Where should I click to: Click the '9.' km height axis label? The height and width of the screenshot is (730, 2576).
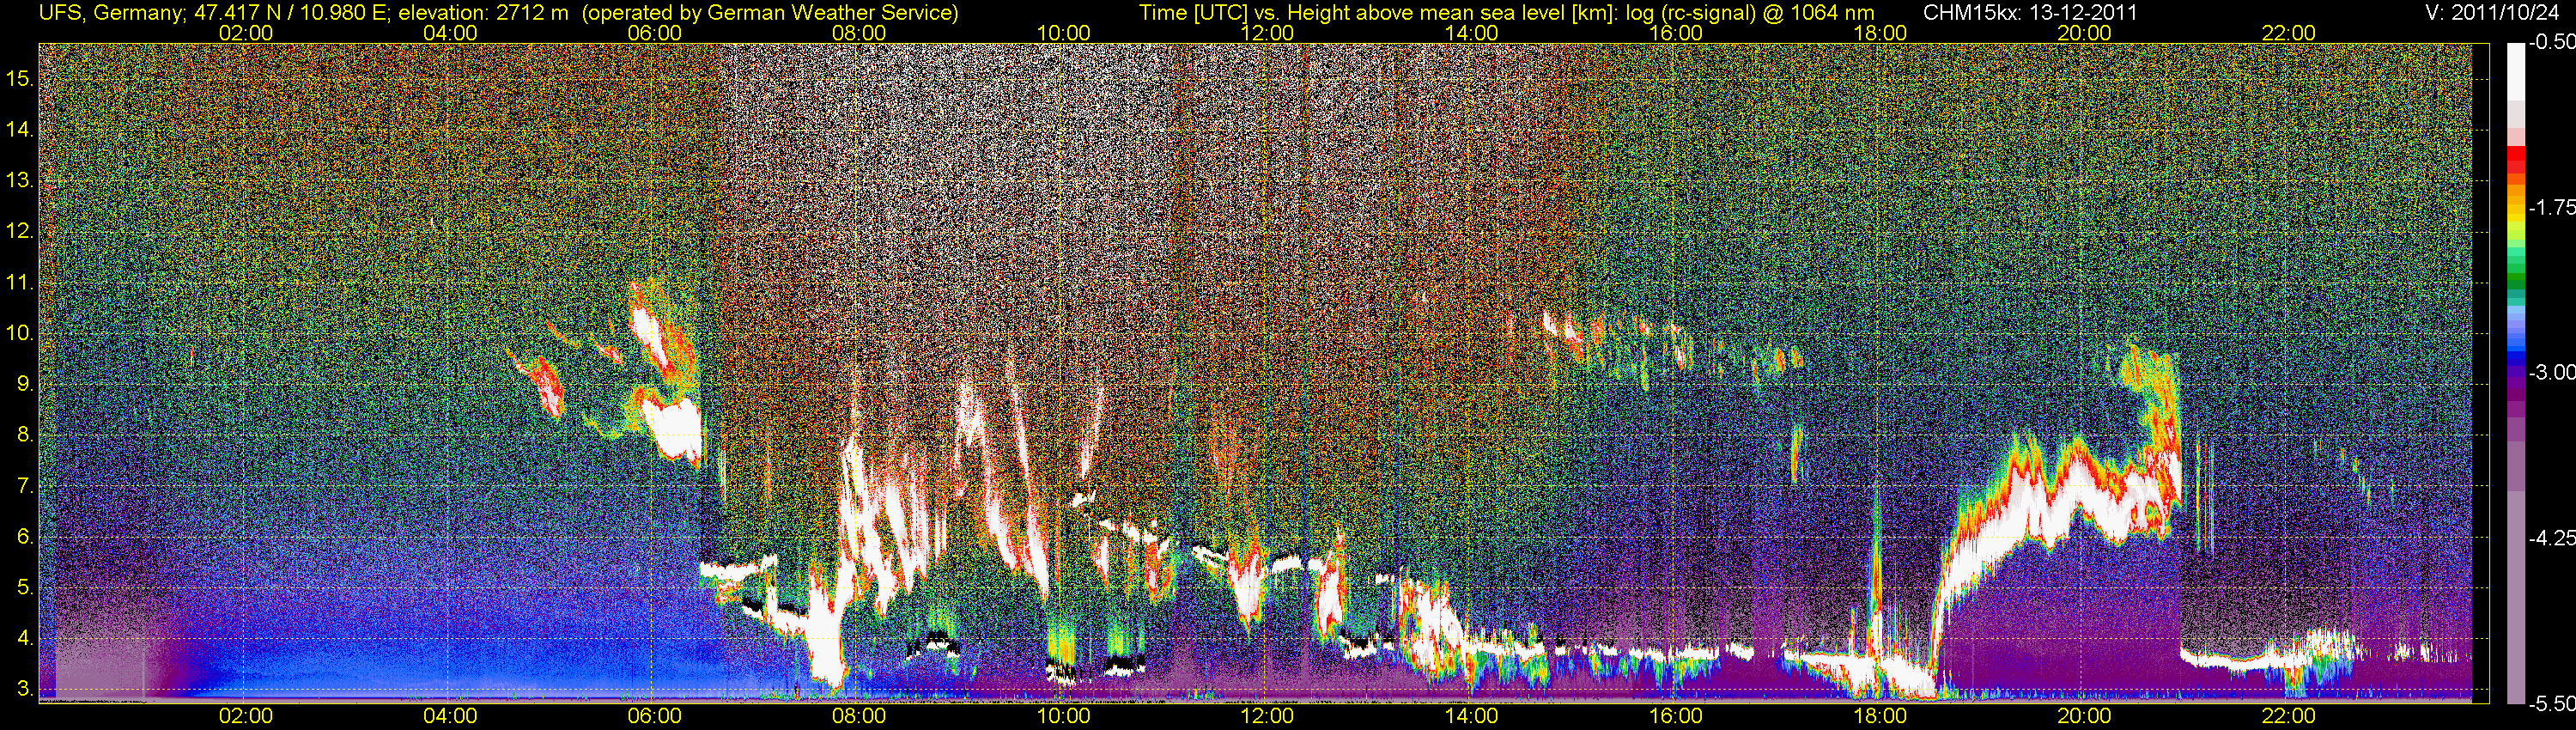point(25,384)
